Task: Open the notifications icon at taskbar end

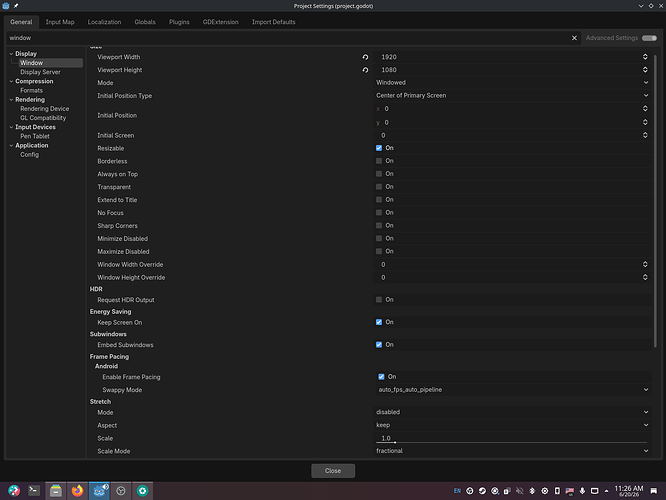Action: pyautogui.click(x=654, y=491)
